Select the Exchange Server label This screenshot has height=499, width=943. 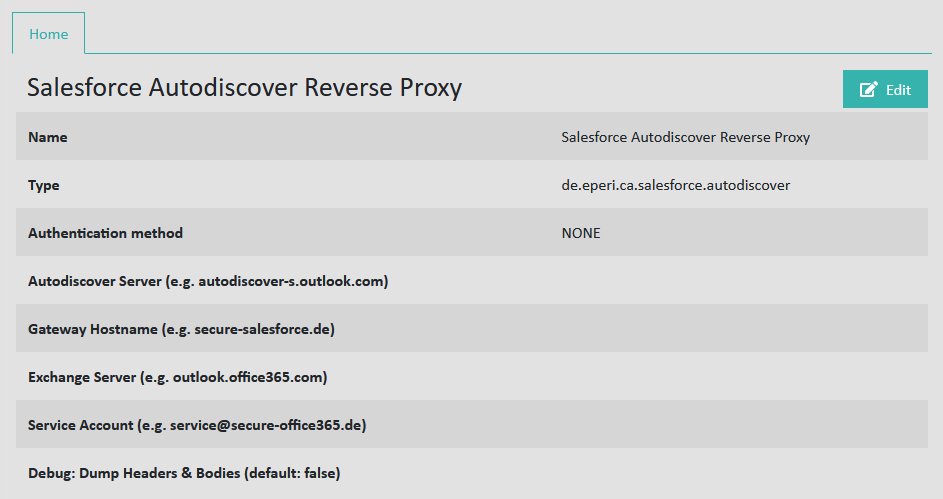point(177,378)
